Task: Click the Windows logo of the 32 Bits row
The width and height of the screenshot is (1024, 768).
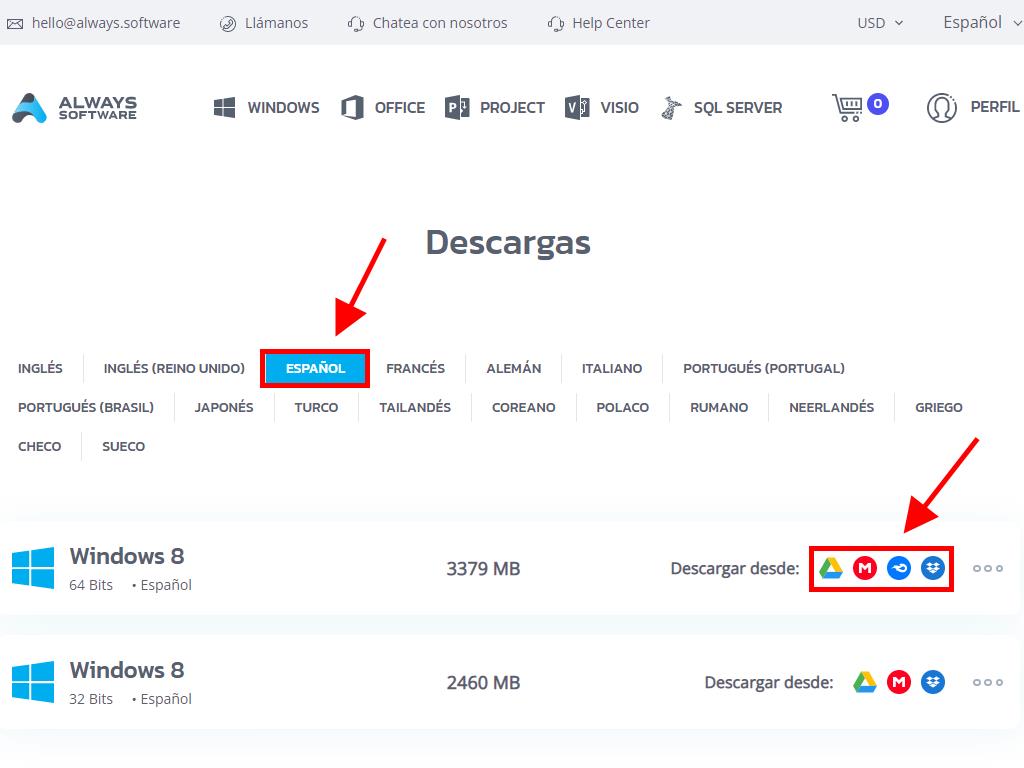Action: tap(33, 682)
